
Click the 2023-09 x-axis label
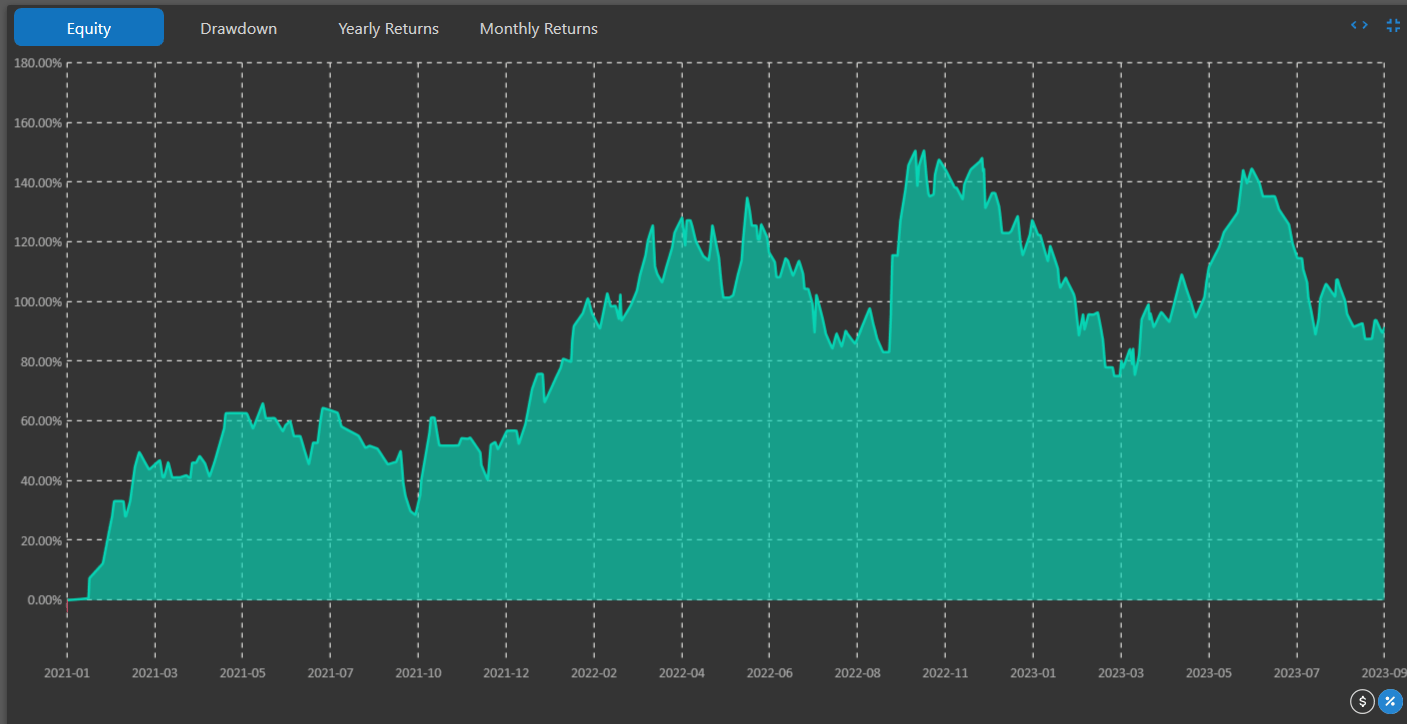pos(1383,673)
